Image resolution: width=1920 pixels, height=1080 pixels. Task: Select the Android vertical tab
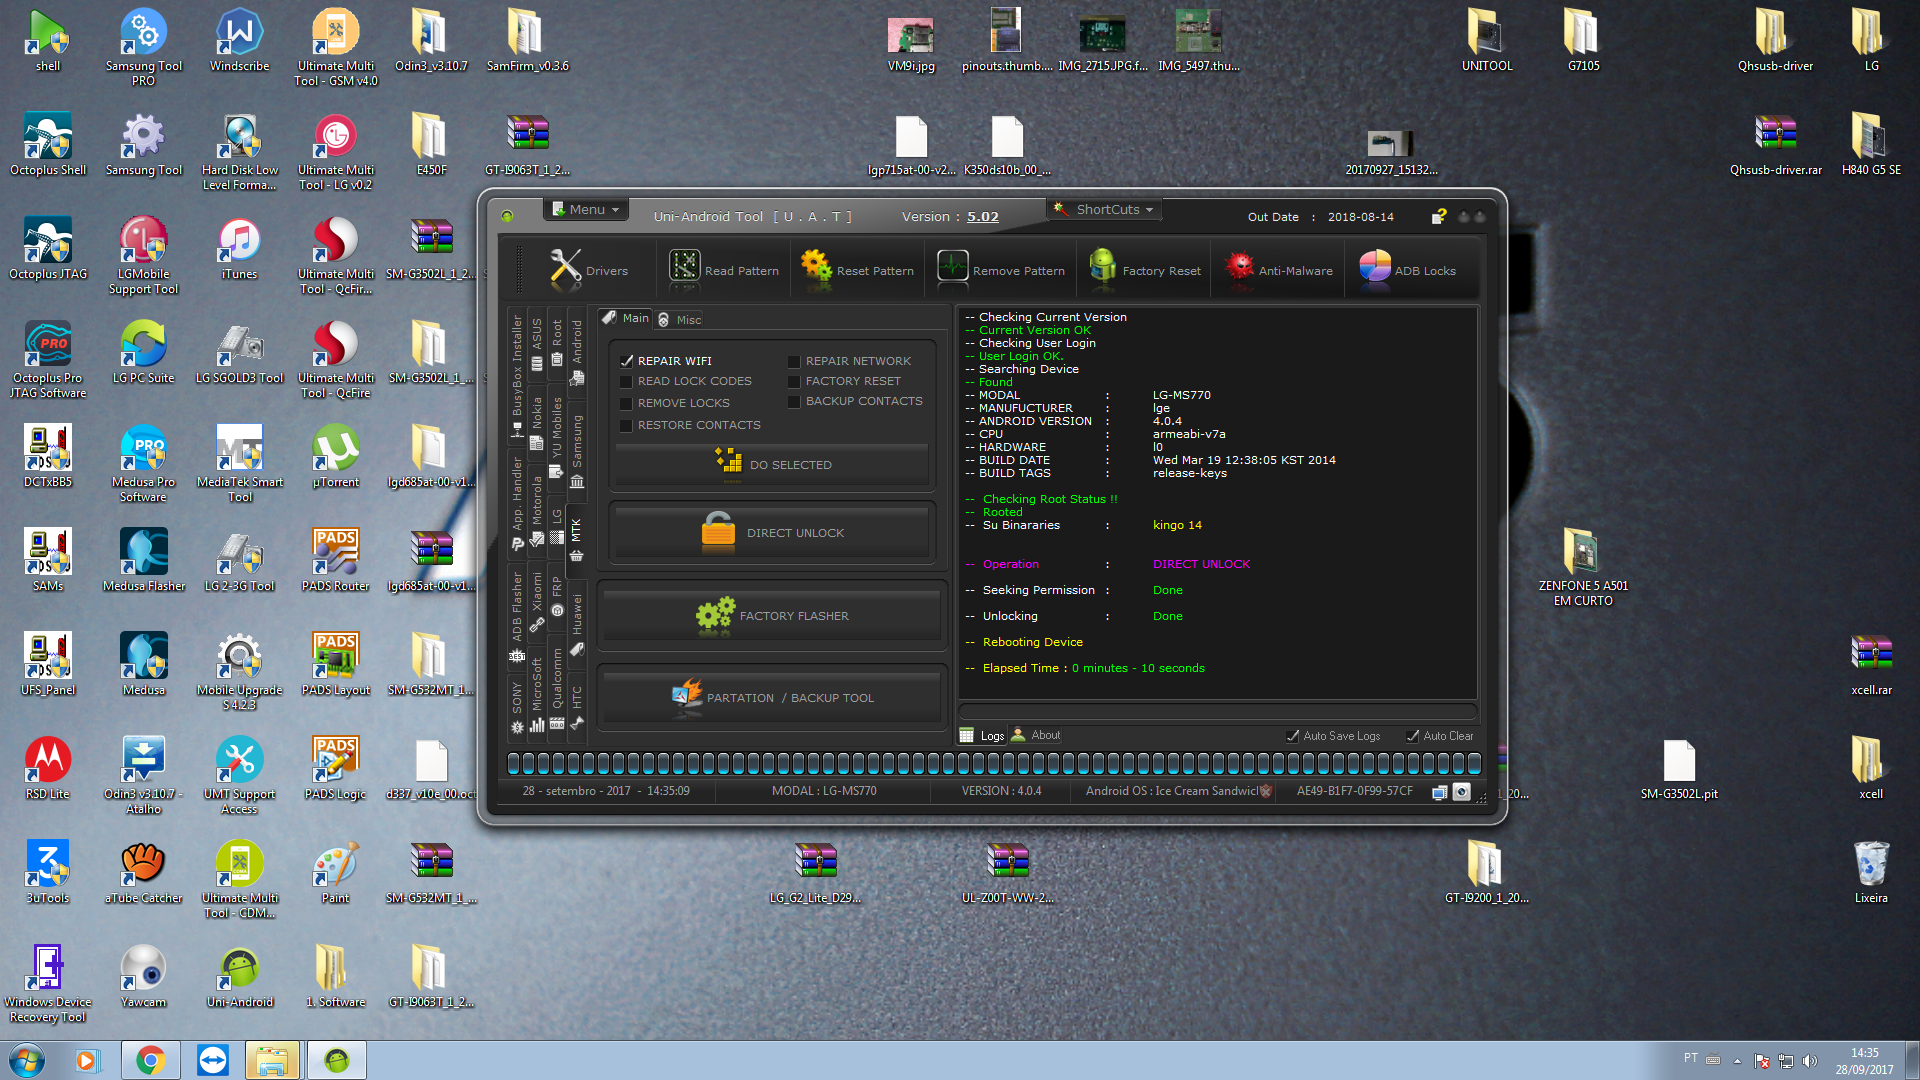tap(577, 352)
